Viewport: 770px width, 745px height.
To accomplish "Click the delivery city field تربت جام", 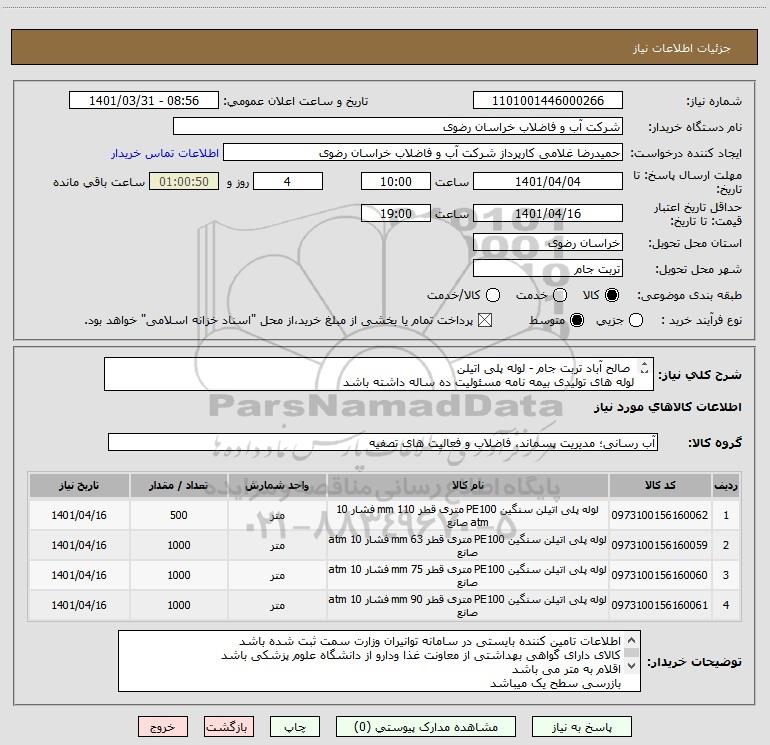I will point(548,269).
